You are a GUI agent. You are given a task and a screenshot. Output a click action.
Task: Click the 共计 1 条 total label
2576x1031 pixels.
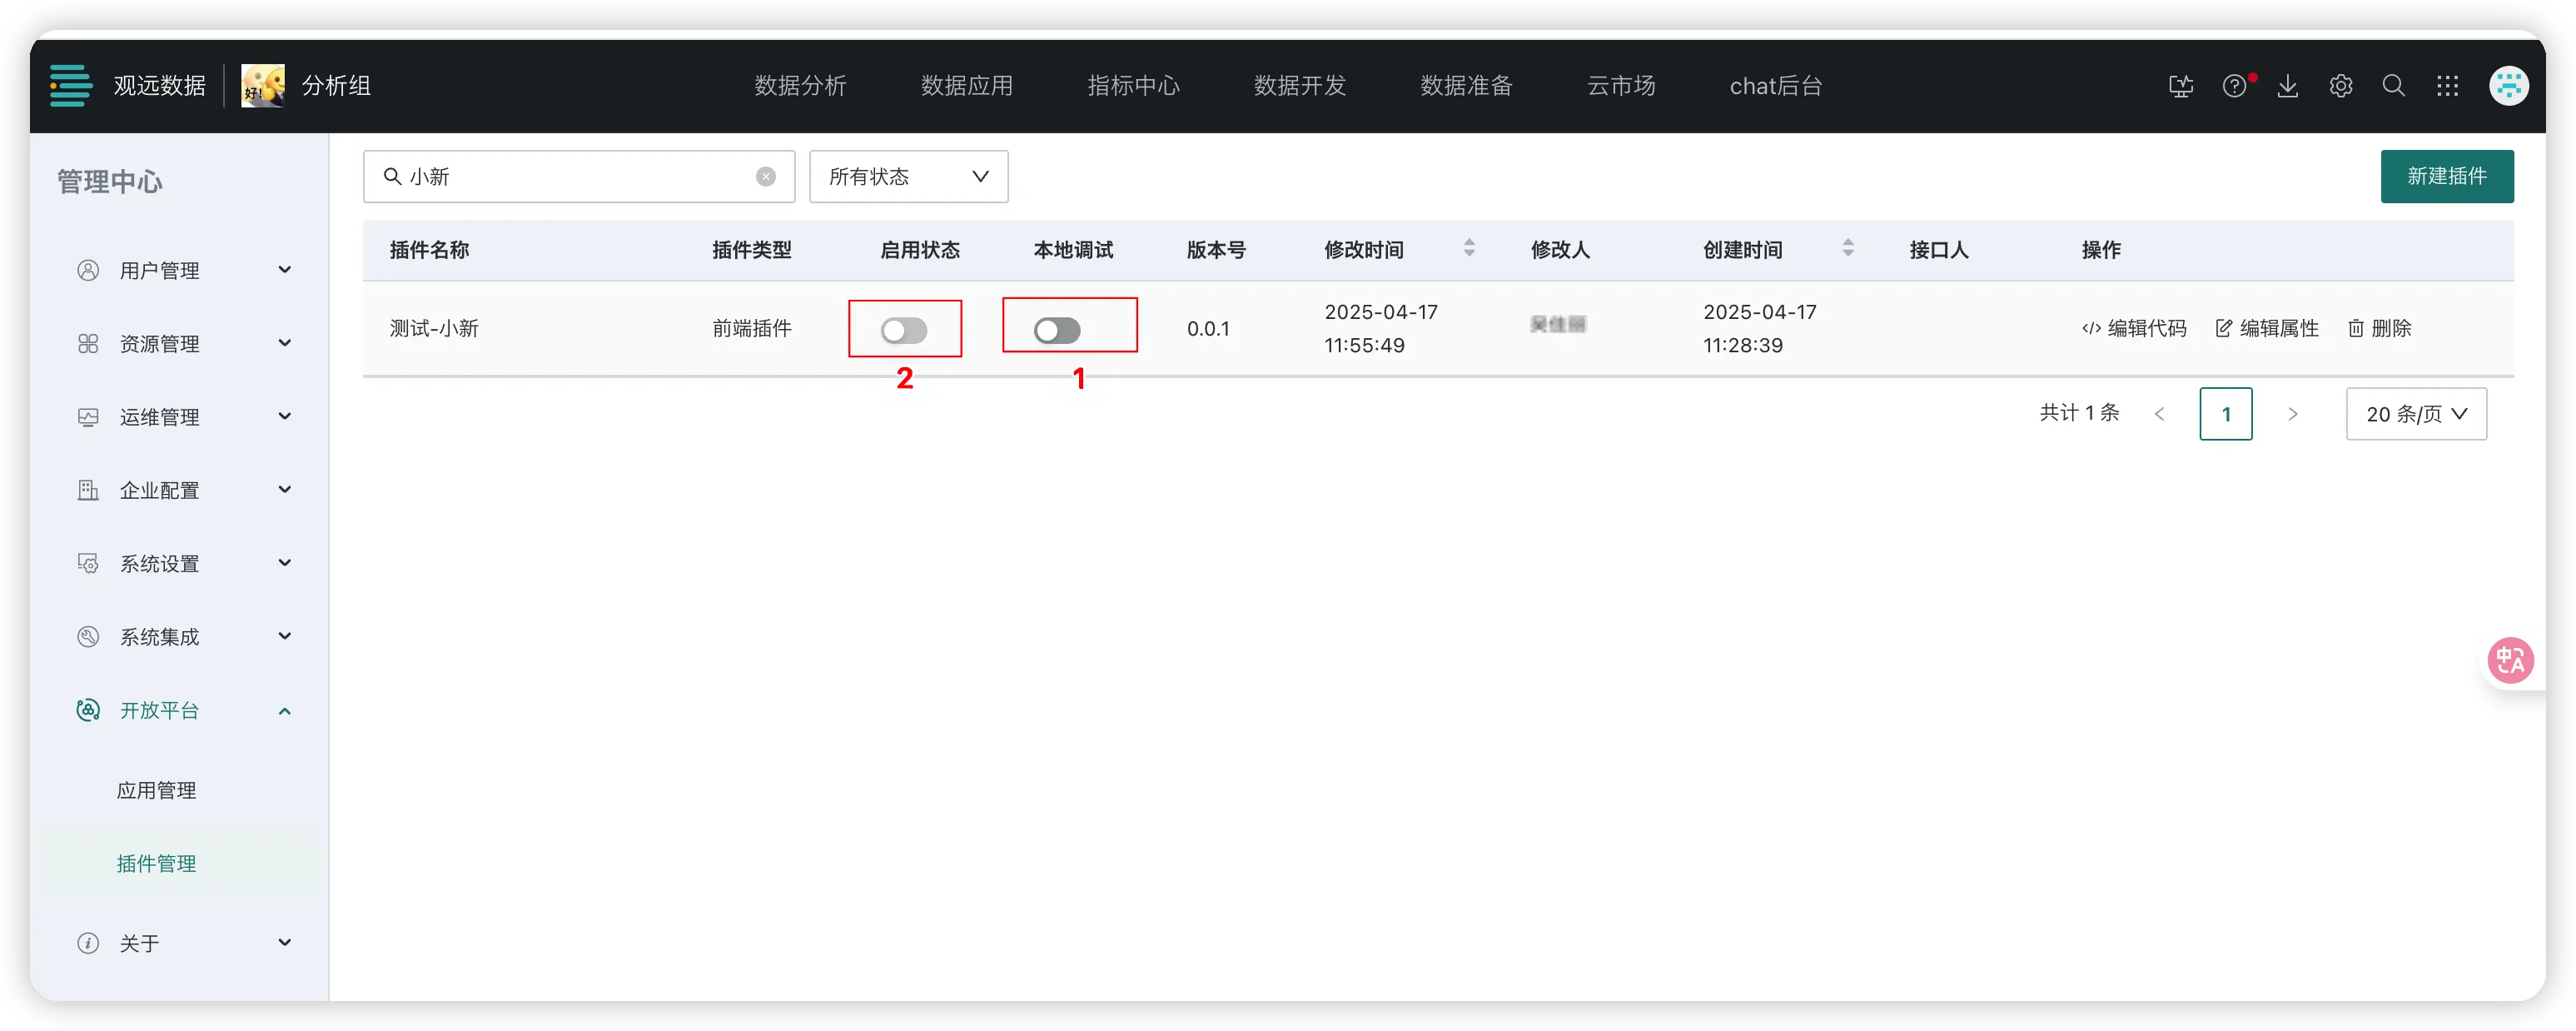[2079, 413]
